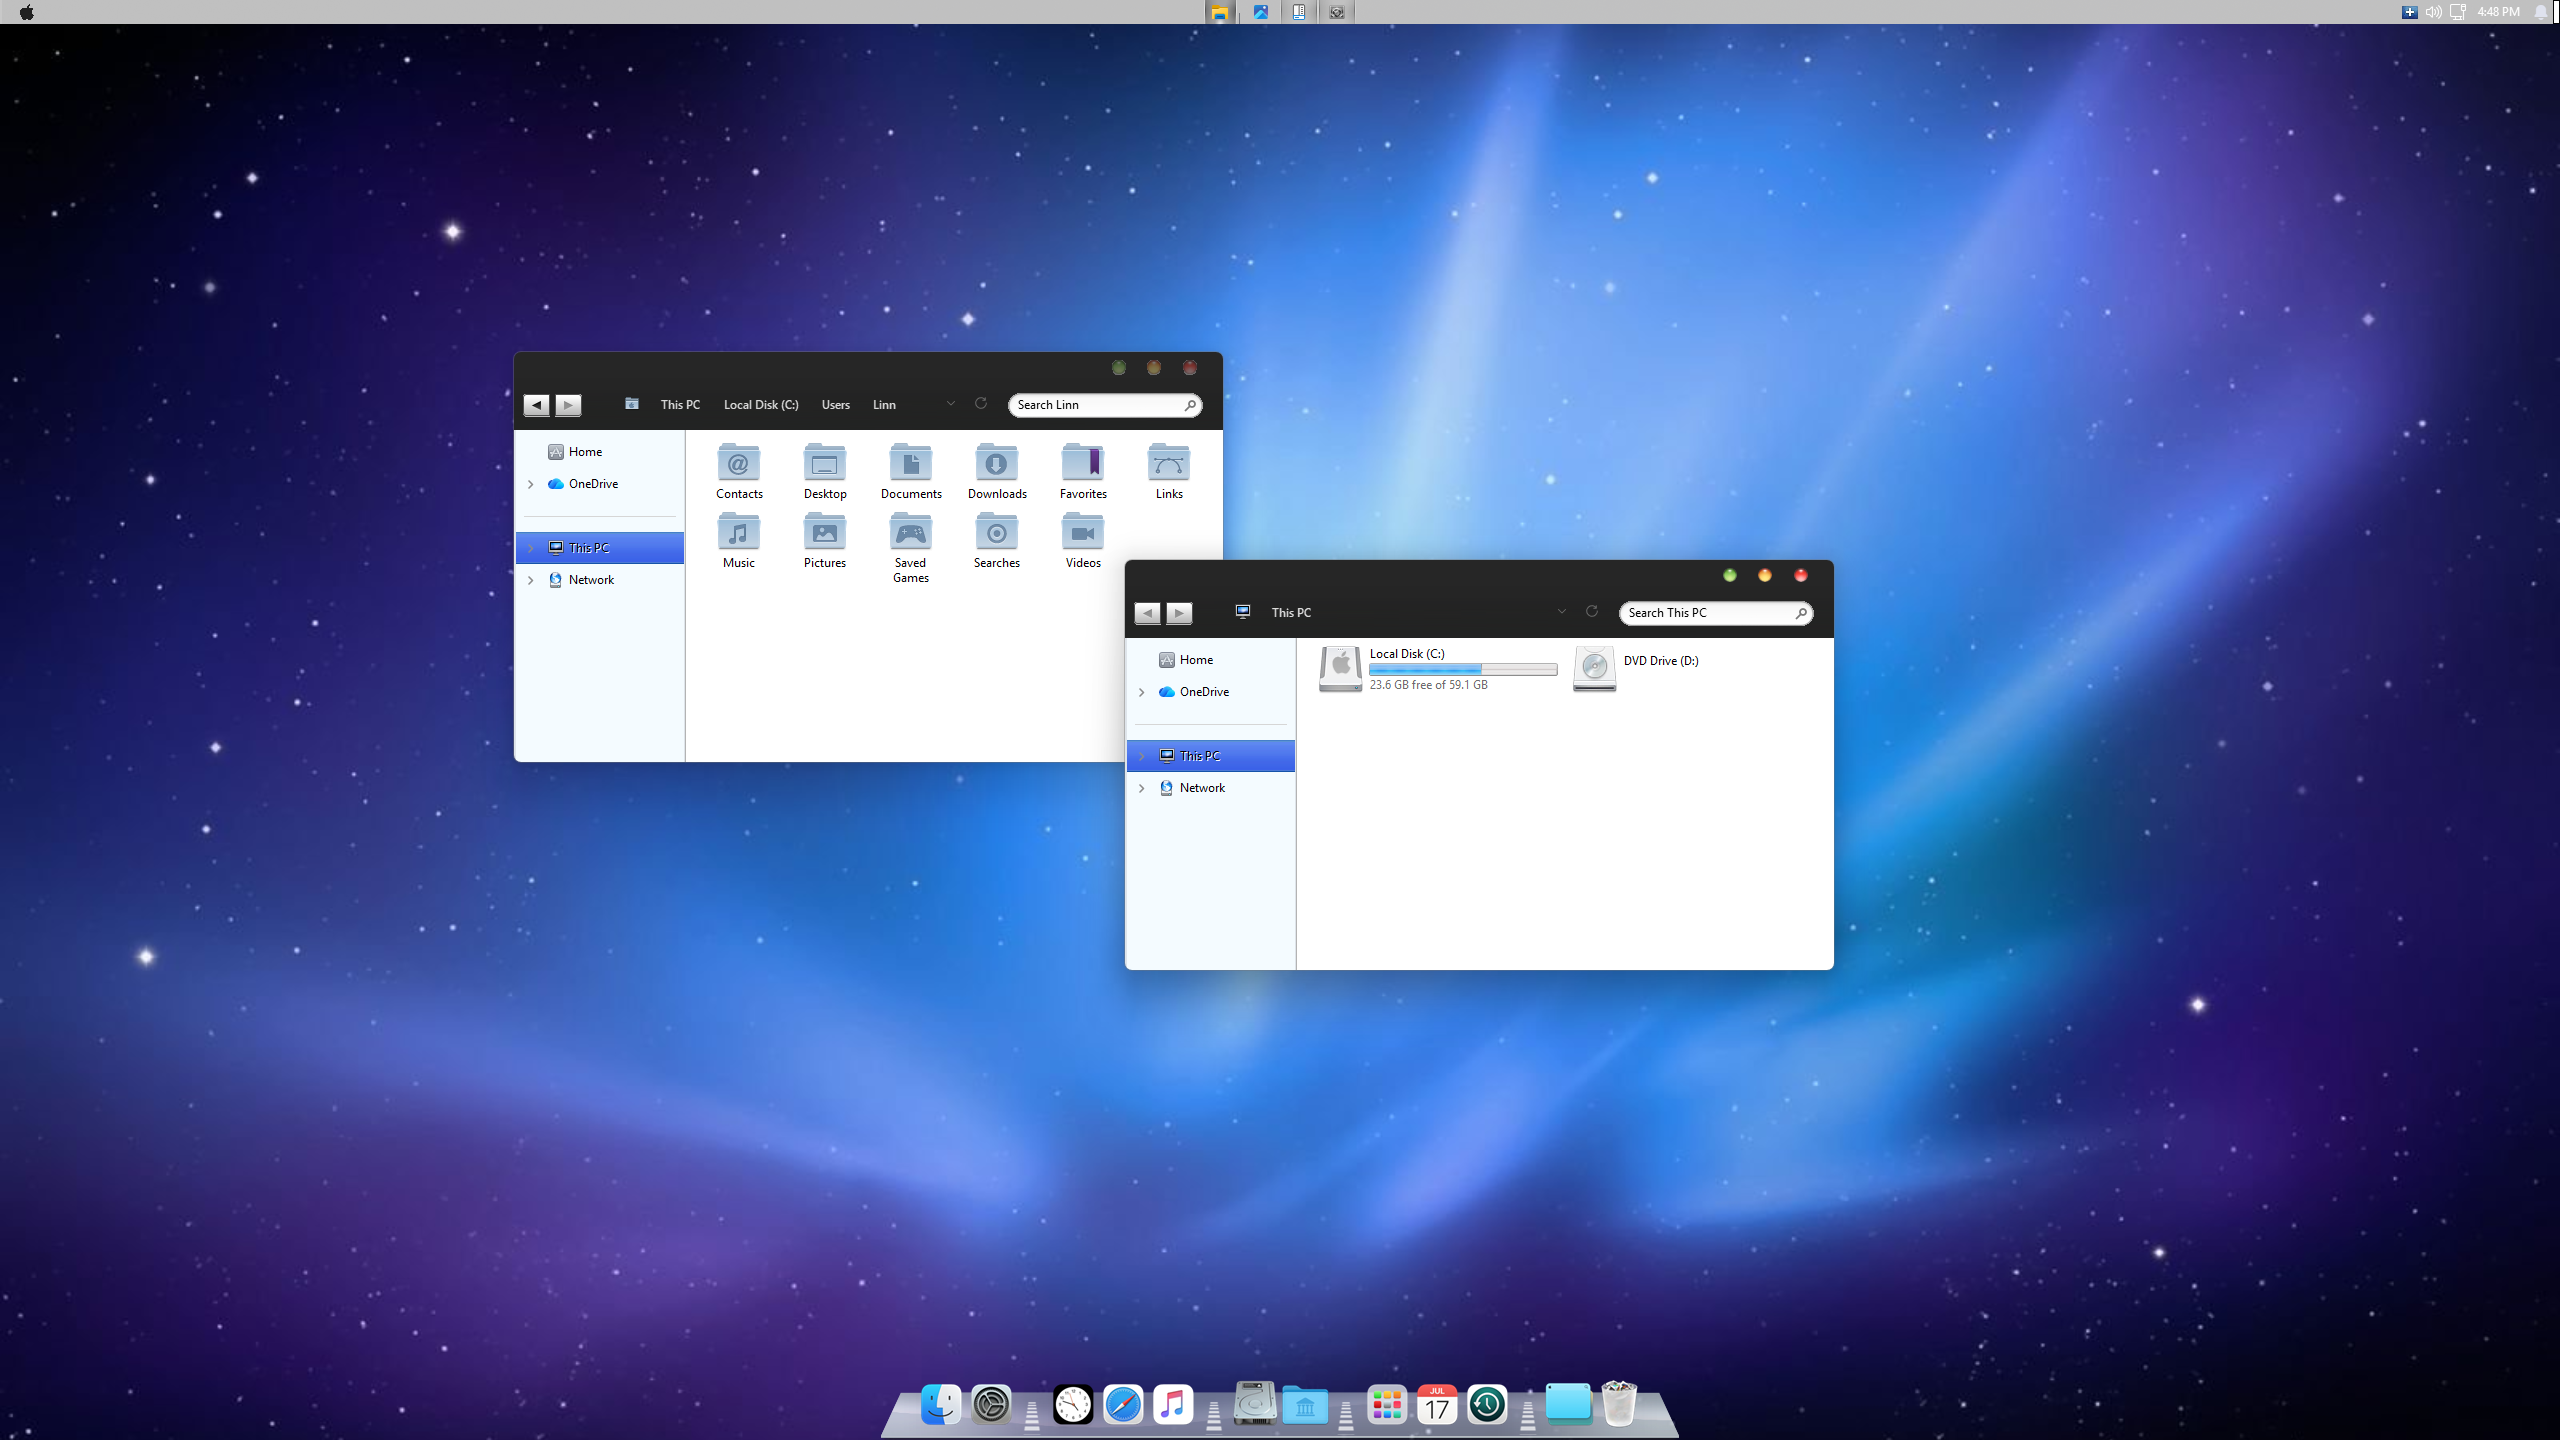The width and height of the screenshot is (2560, 1440).
Task: Open address history dropdown in Linn window
Action: point(950,404)
